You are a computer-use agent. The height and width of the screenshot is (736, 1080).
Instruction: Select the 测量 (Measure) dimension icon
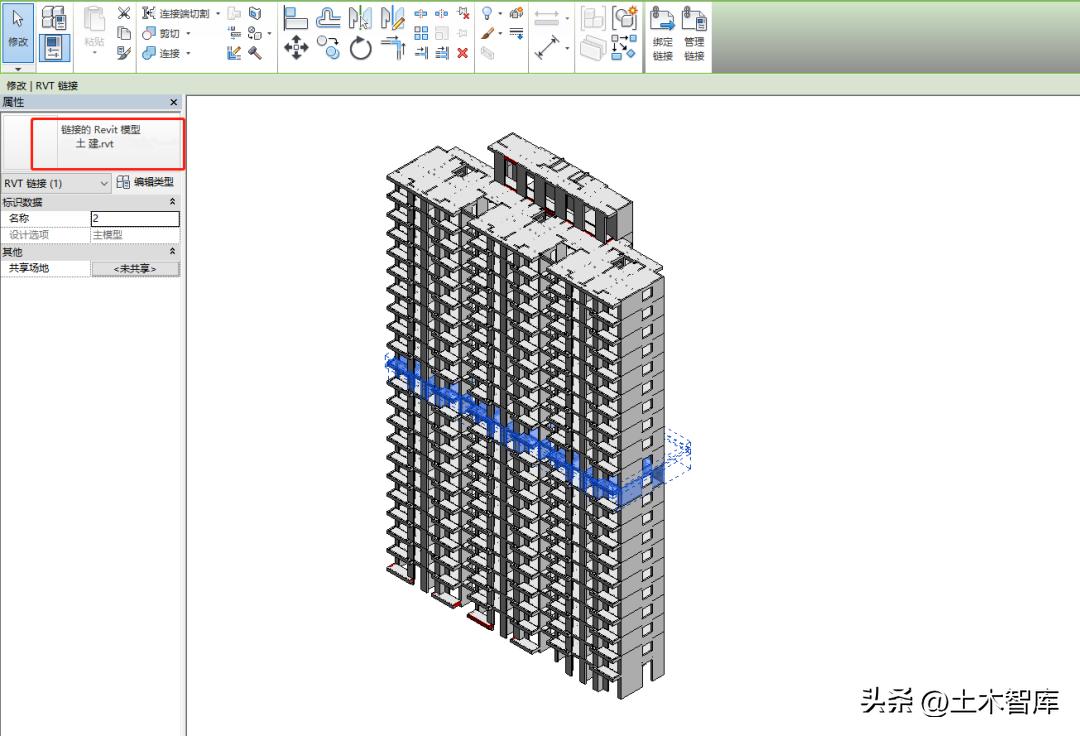(x=547, y=47)
